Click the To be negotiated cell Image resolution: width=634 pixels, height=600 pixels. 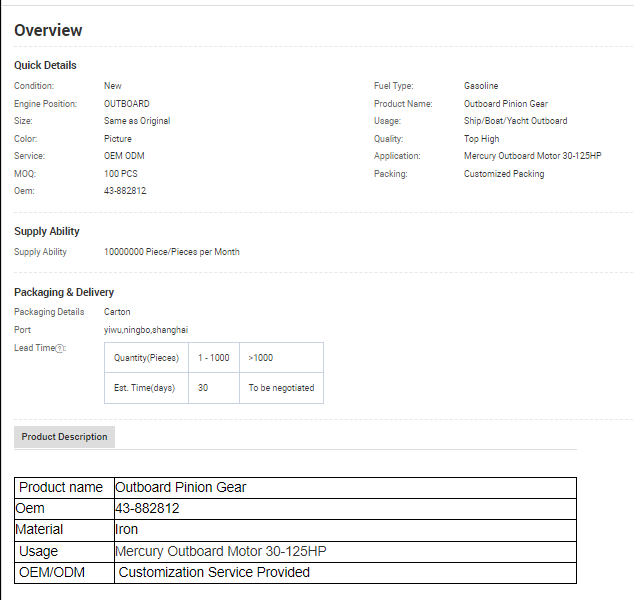[x=281, y=388]
